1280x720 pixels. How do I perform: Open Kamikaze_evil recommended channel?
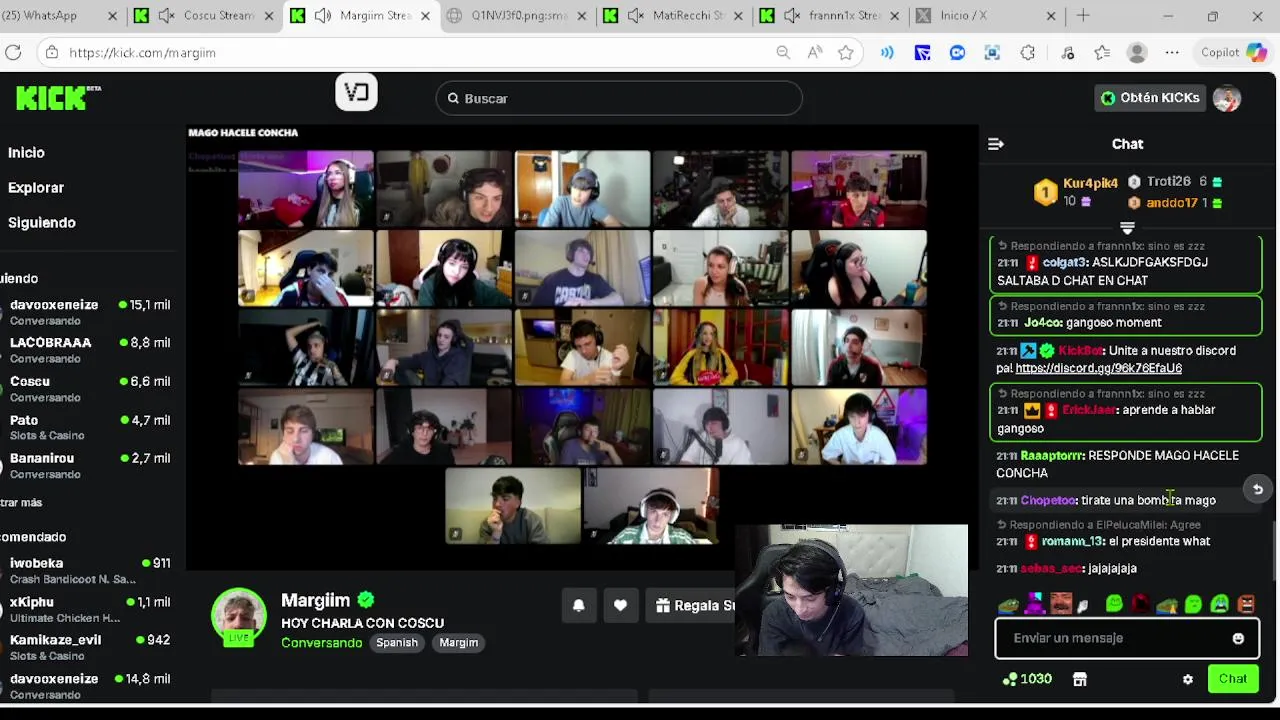pyautogui.click(x=90, y=647)
